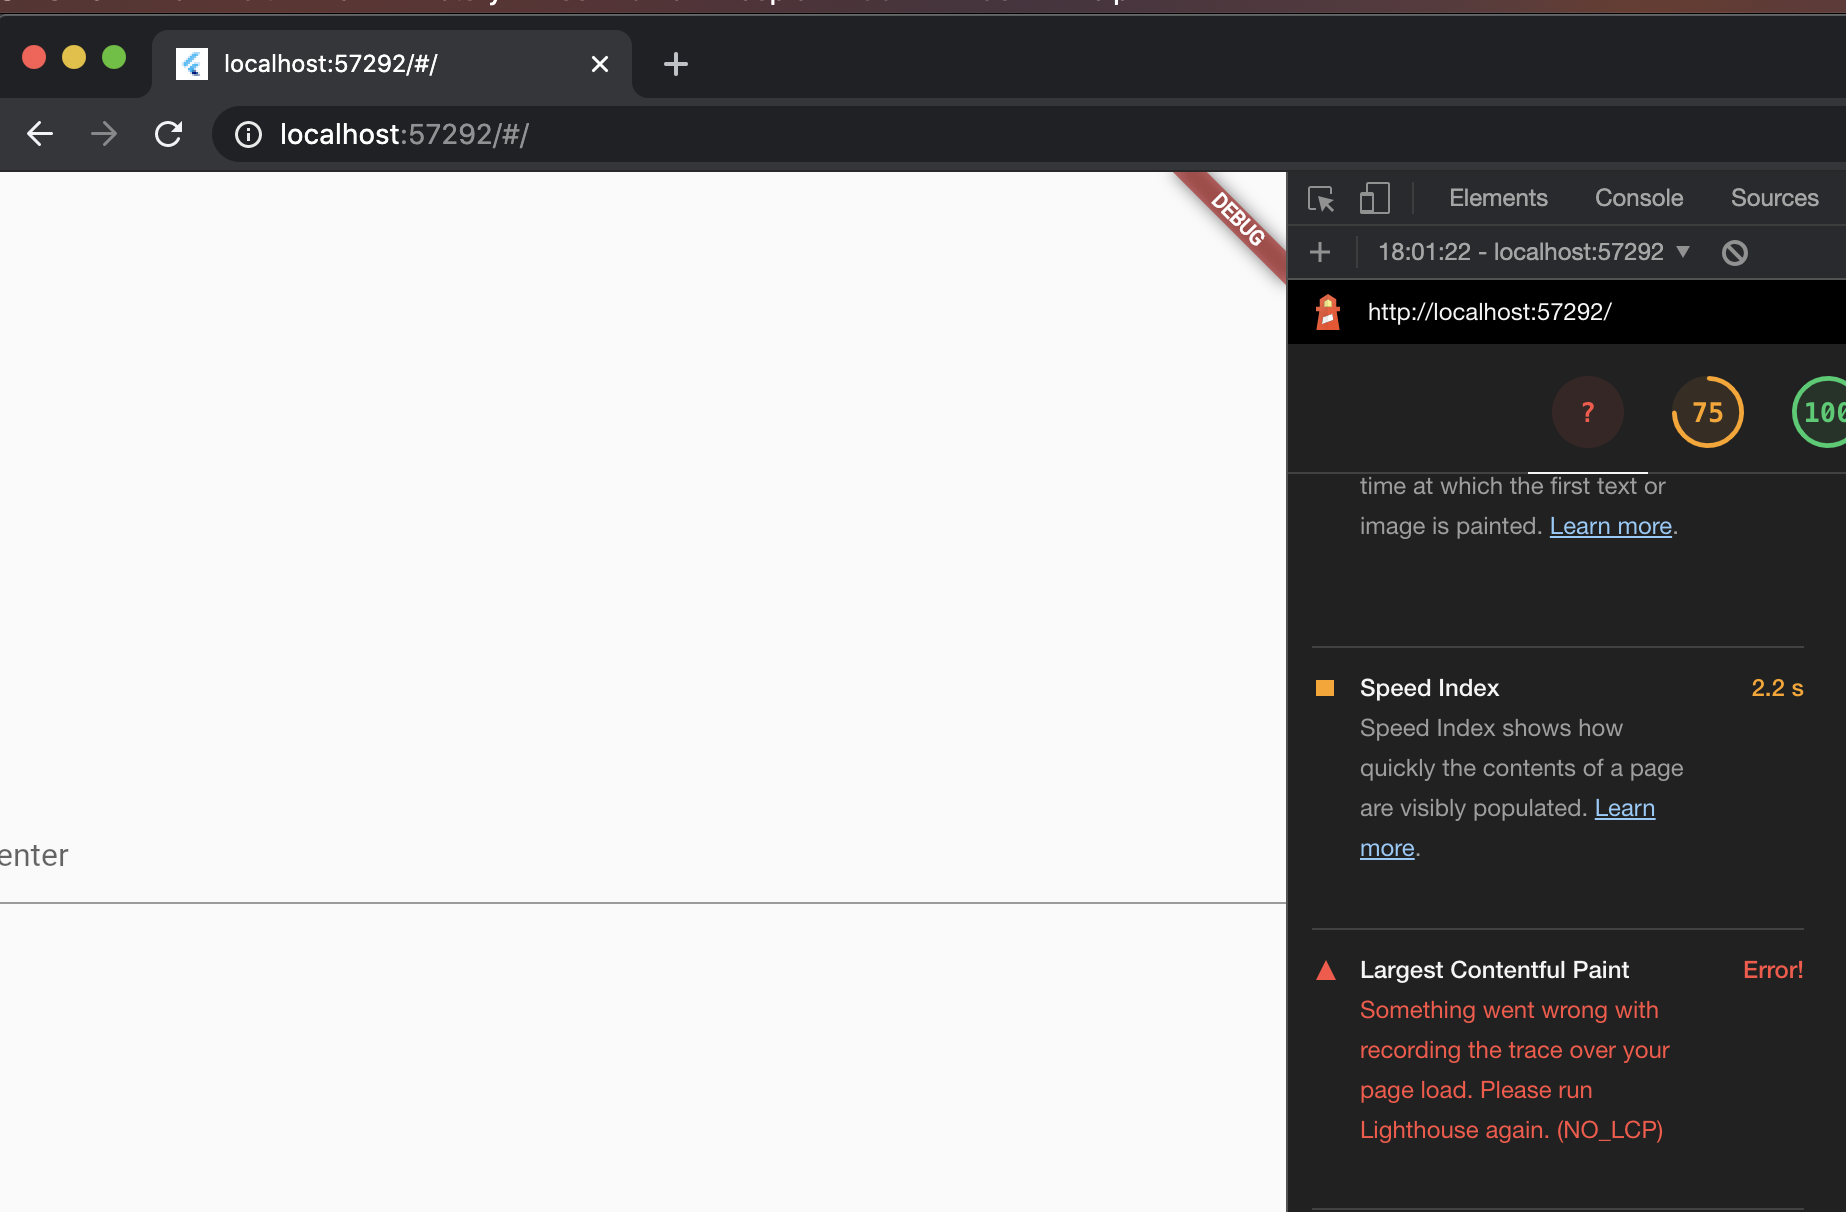Click the Flutter favicon on the browser tab
Viewport: 1846px width, 1212px height.
point(191,63)
